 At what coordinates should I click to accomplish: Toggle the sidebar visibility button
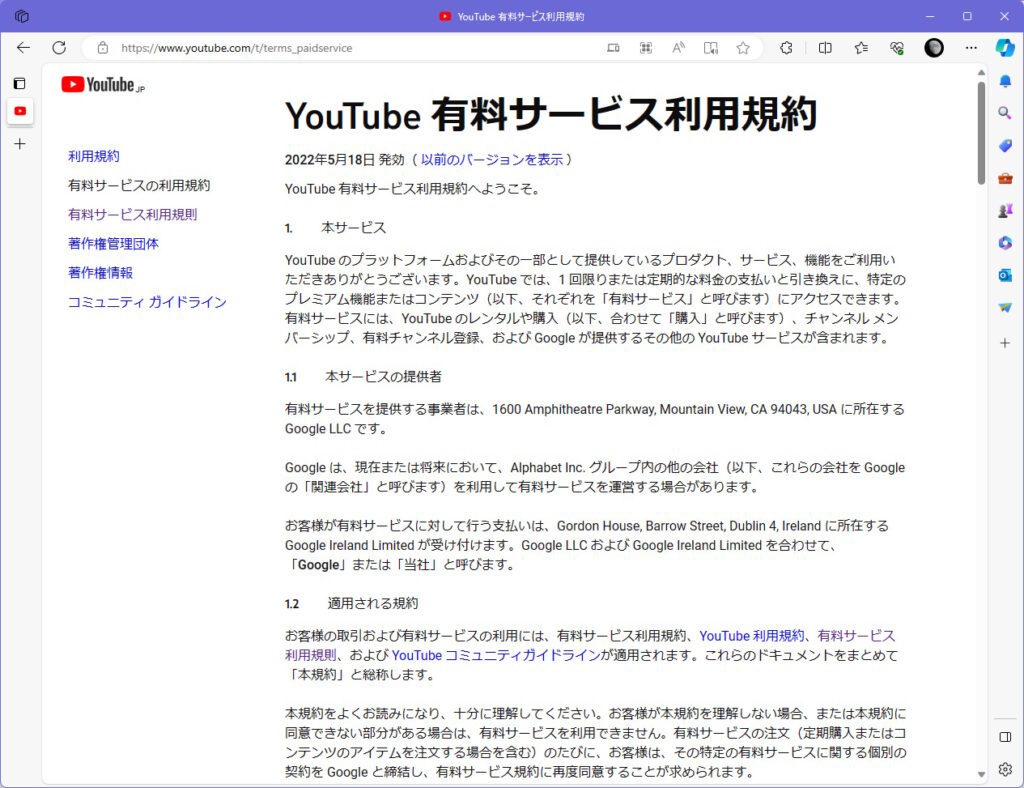tap(1005, 737)
